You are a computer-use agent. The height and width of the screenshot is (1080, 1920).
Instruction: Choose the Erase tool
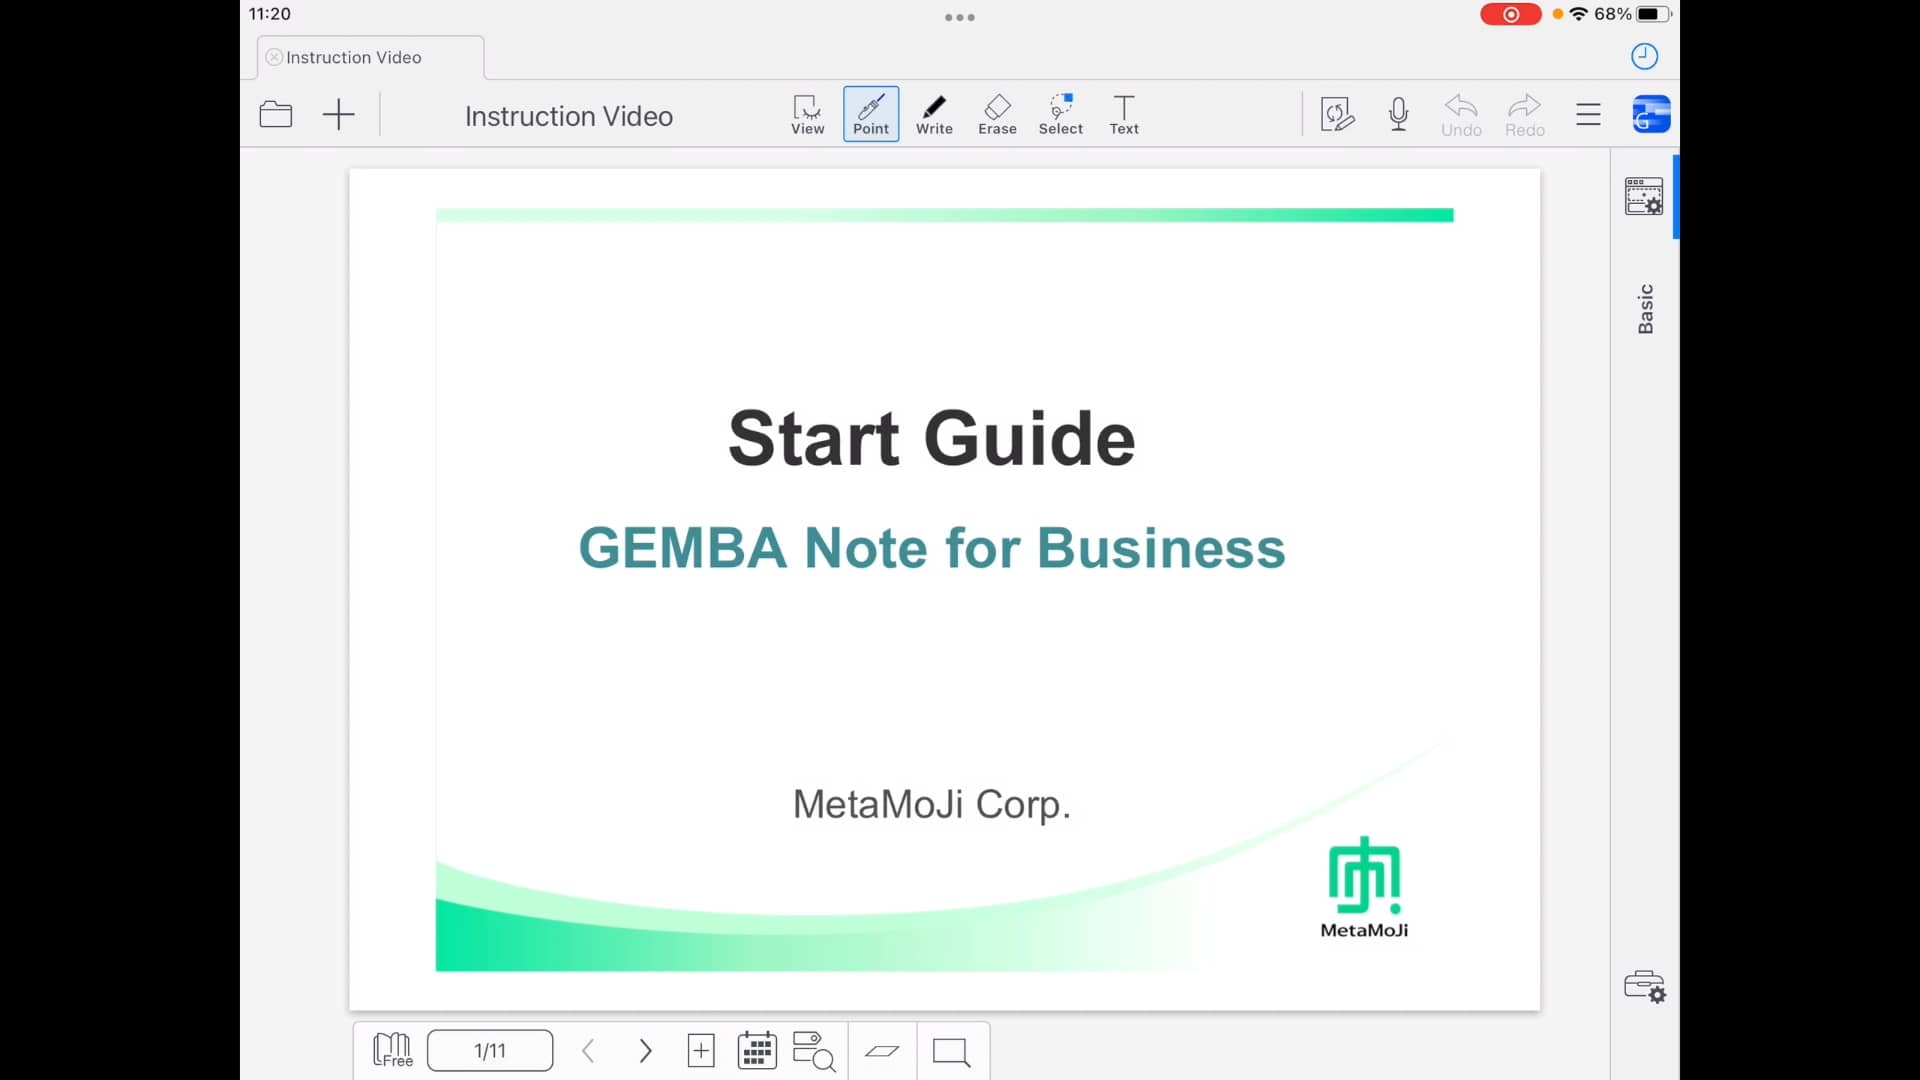coord(997,114)
